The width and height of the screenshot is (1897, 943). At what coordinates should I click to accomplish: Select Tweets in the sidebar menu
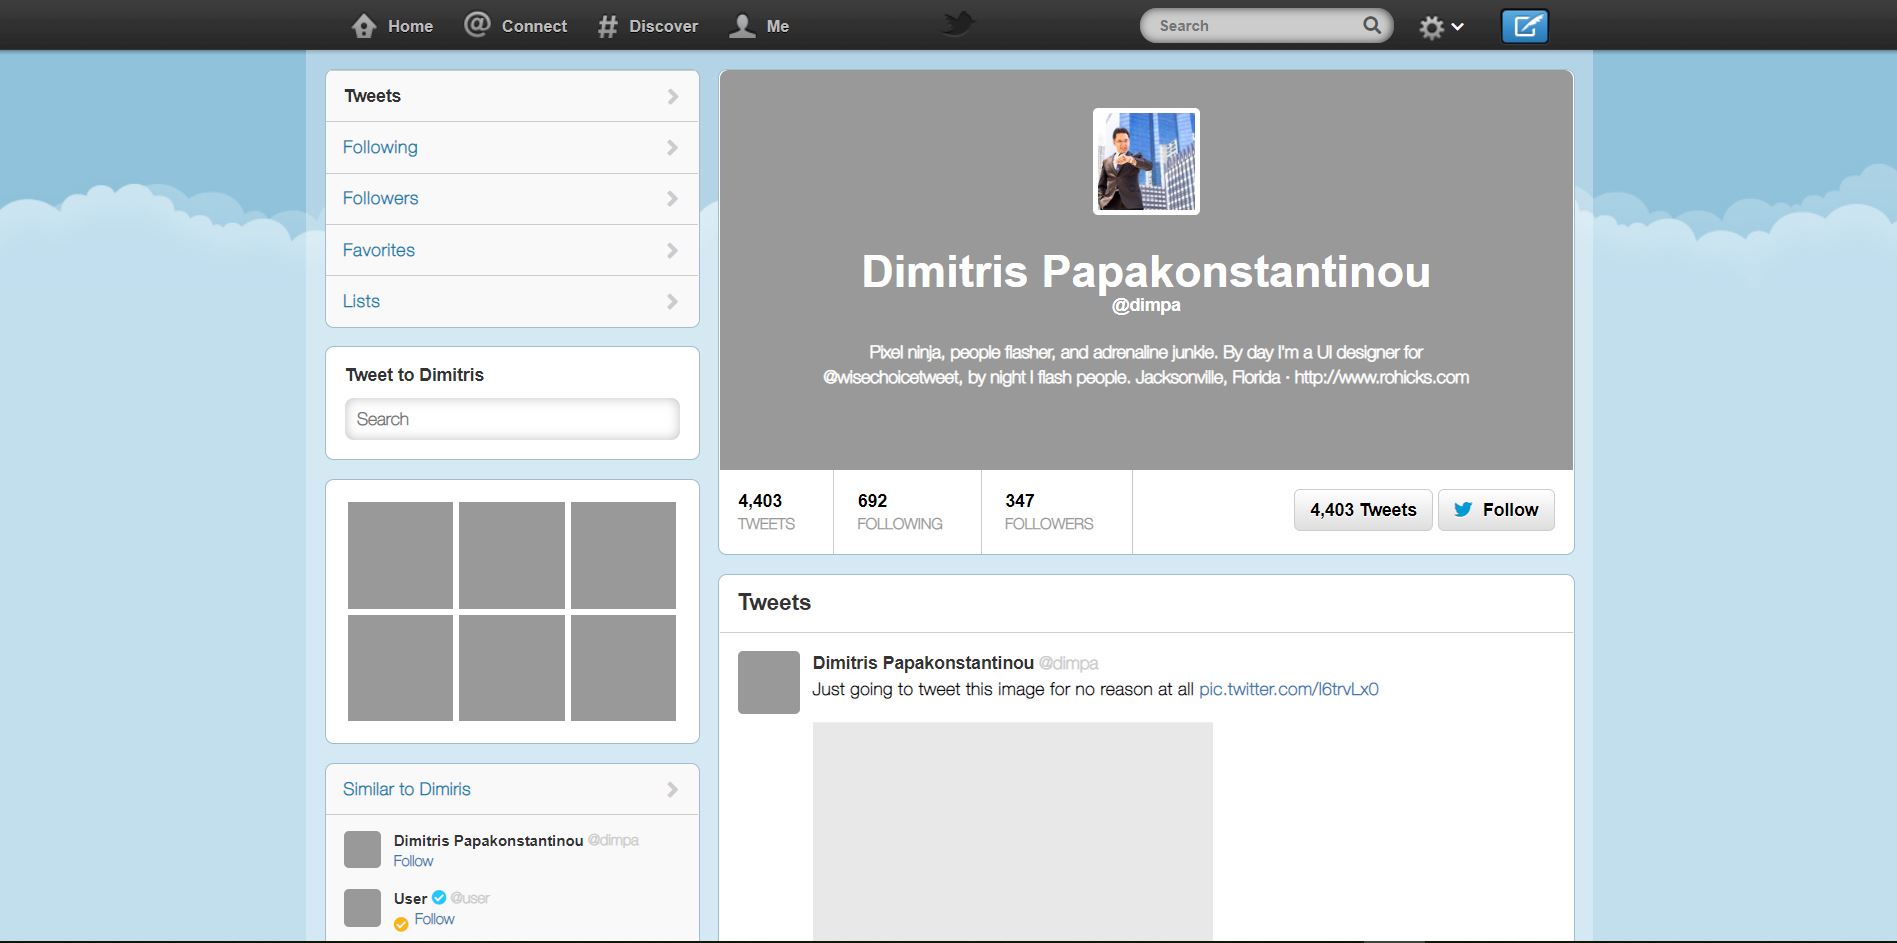click(372, 96)
